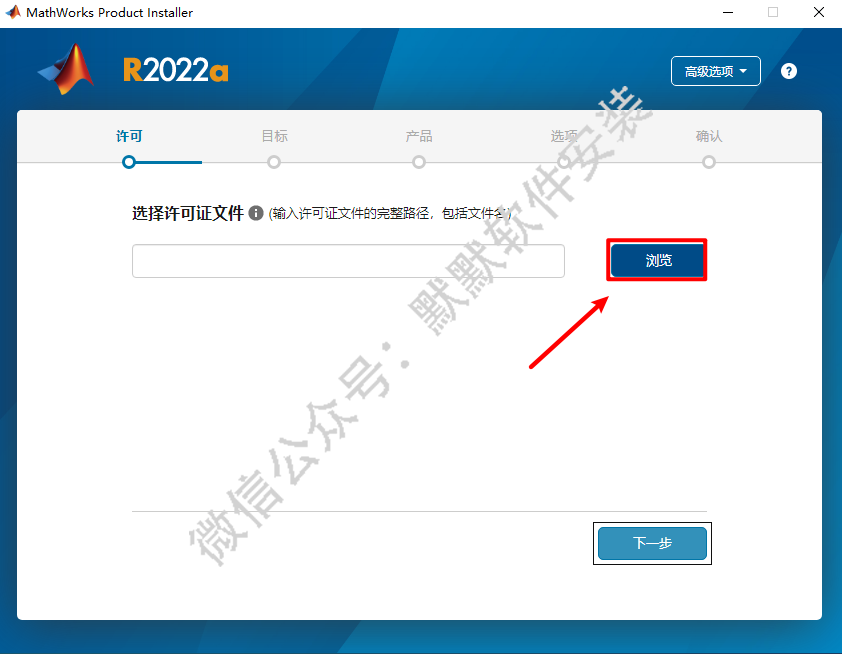Click the MATLAB logo in the header
The width and height of the screenshot is (842, 654).
(x=67, y=69)
